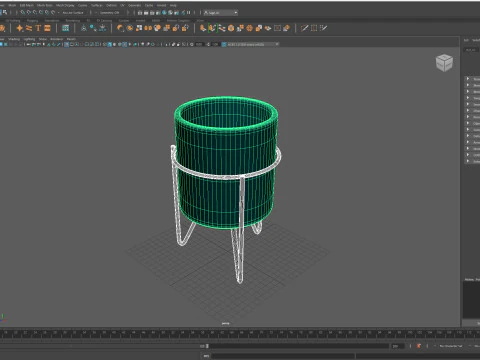Open the Sign In account dropdown
Screen dimensions: 480x360
[221, 13]
